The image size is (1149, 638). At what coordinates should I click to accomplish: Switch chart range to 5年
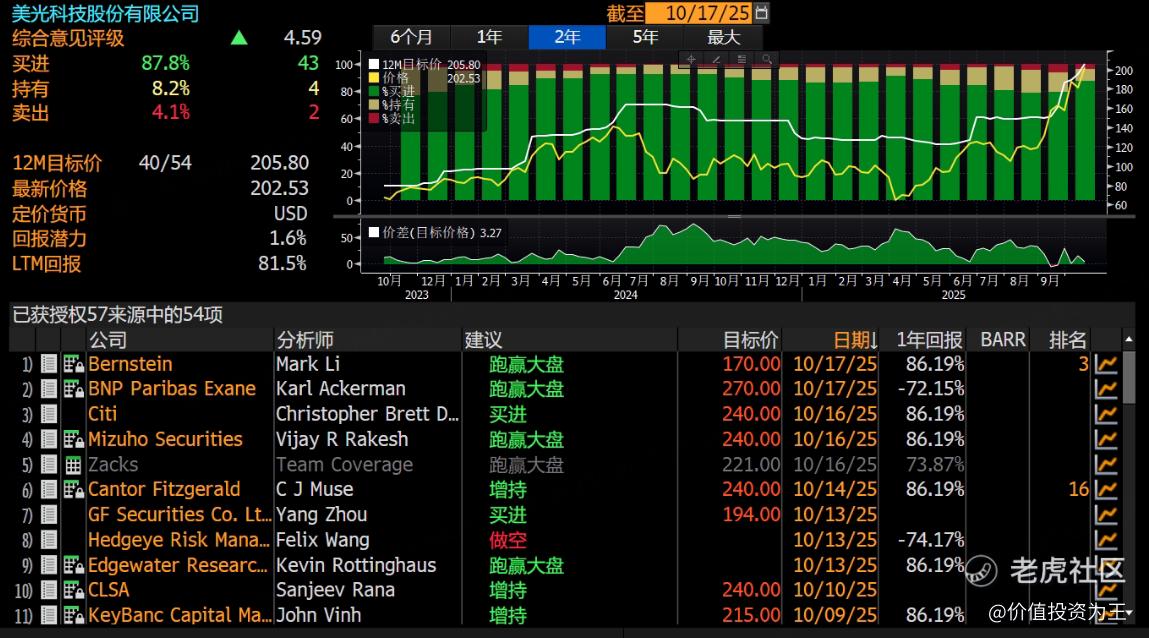[x=646, y=37]
